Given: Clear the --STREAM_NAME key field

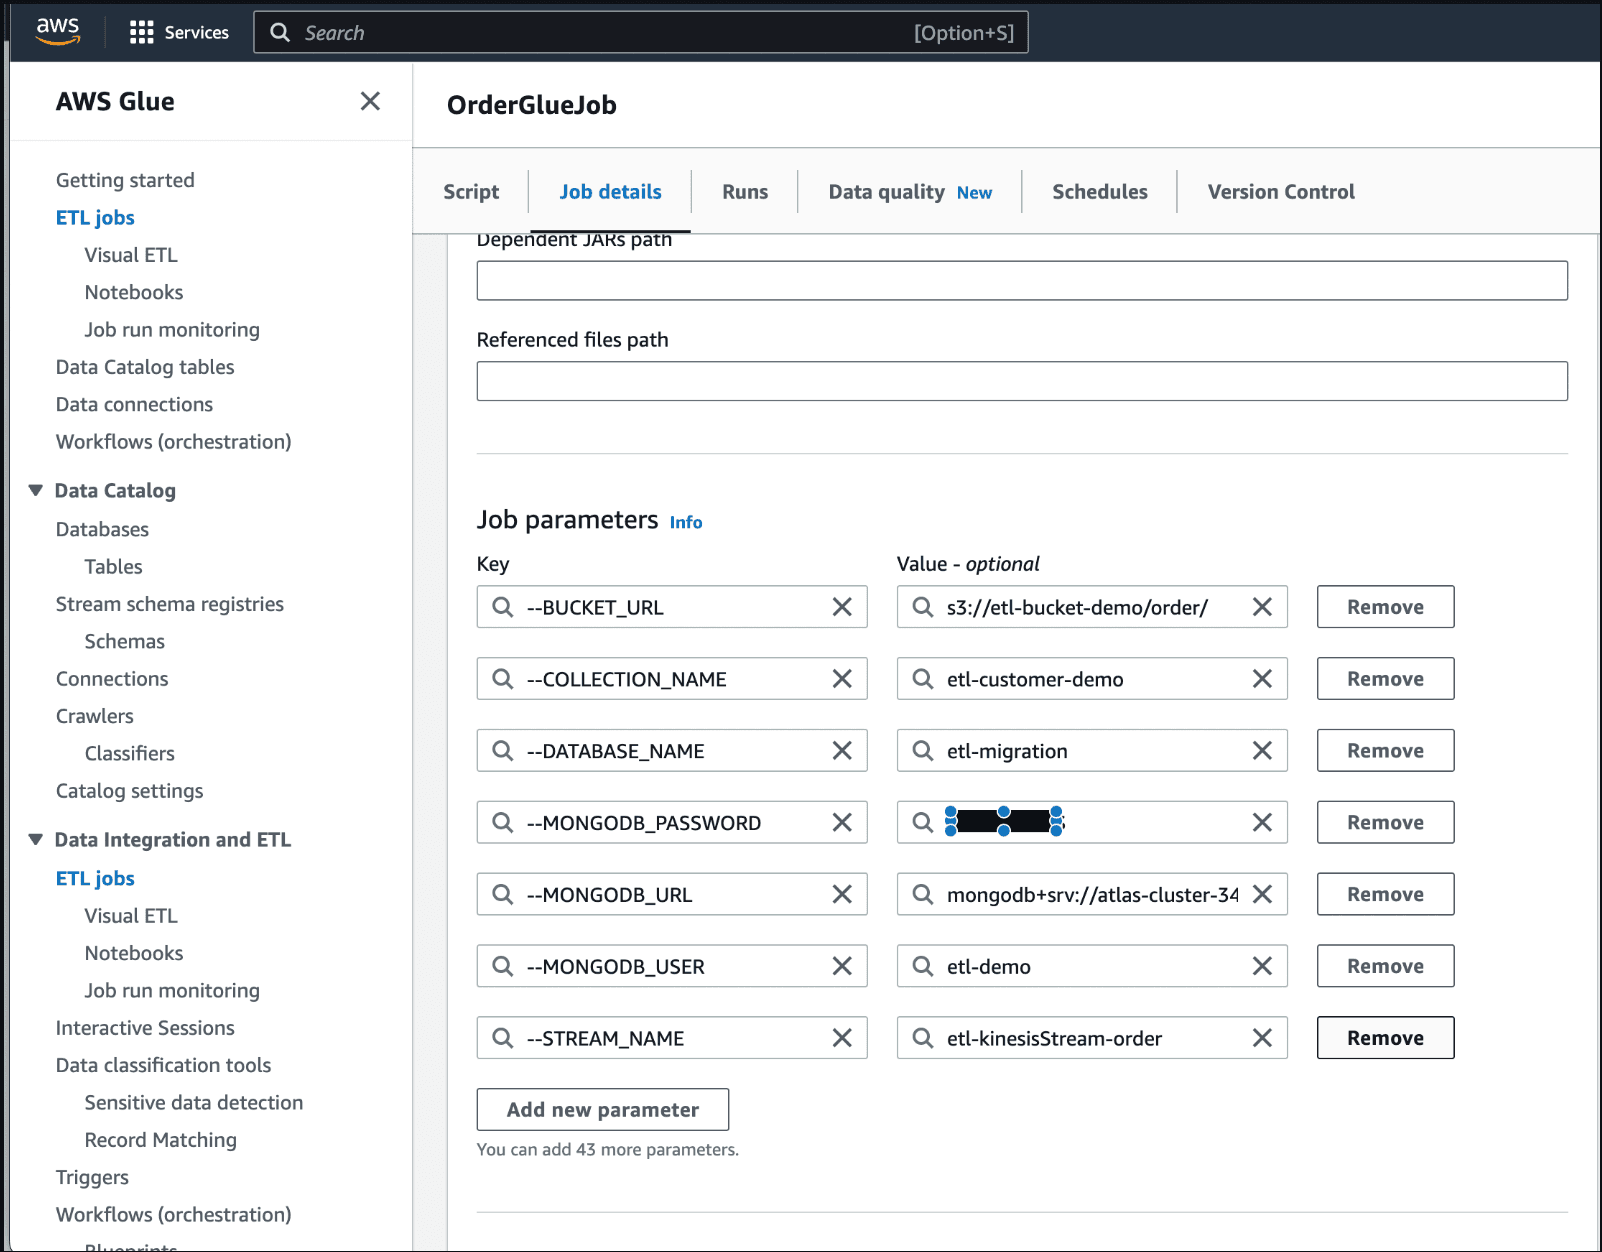Looking at the screenshot, I should pos(842,1038).
